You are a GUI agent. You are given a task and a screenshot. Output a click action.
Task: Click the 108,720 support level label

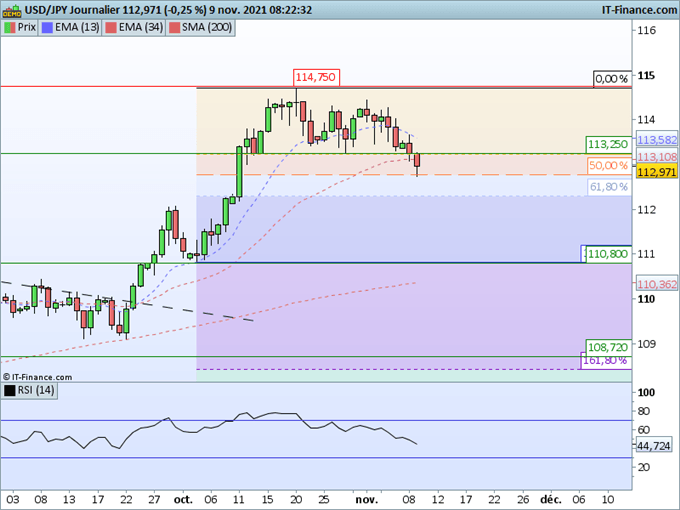click(608, 347)
